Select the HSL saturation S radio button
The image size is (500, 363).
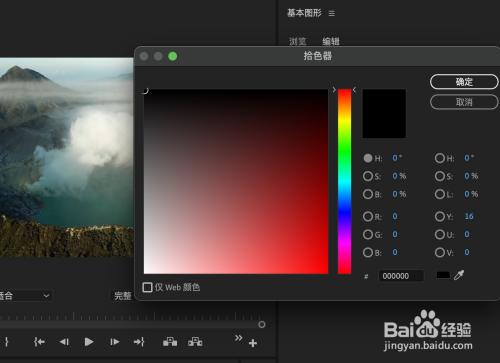pos(440,176)
